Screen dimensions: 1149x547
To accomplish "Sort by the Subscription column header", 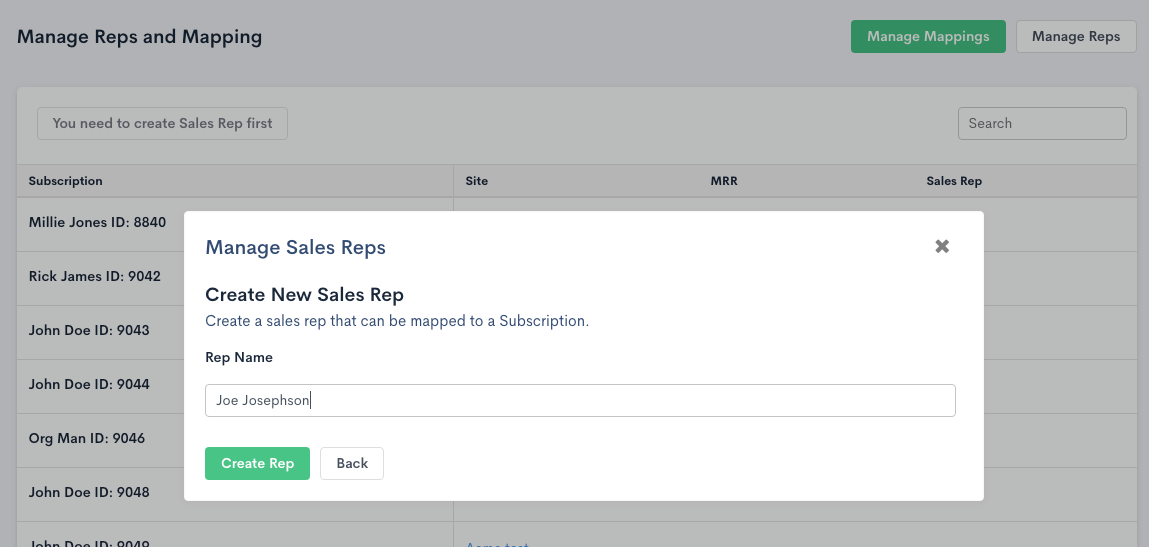I will (66, 181).
